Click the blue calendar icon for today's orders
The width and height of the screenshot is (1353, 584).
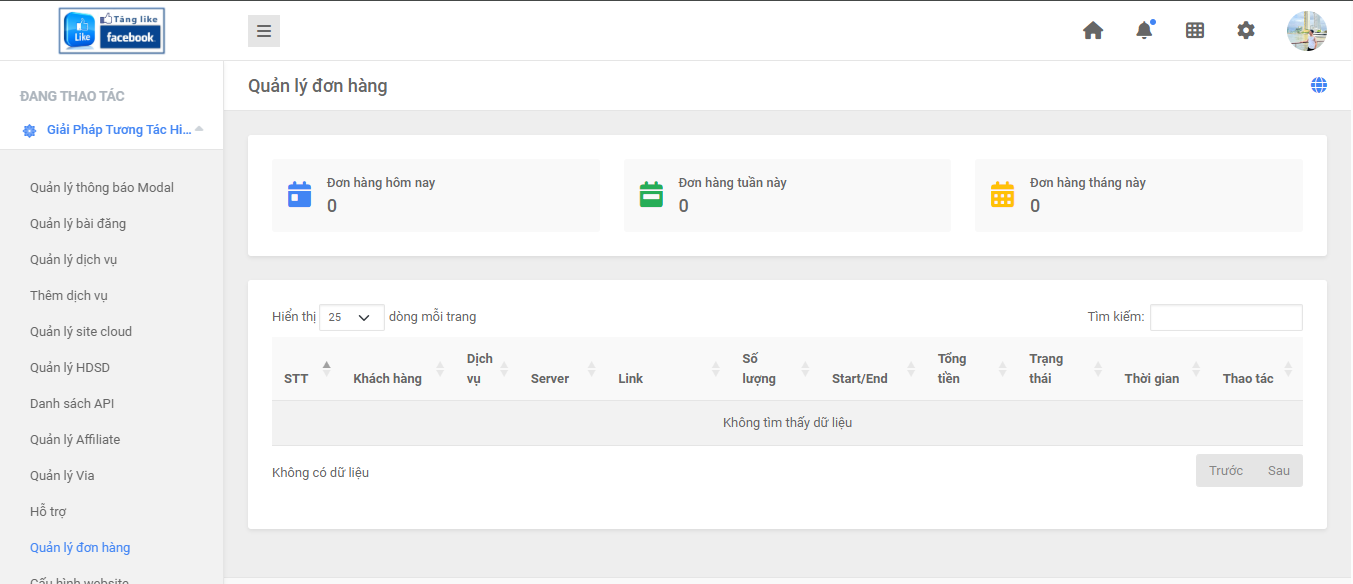[x=300, y=194]
